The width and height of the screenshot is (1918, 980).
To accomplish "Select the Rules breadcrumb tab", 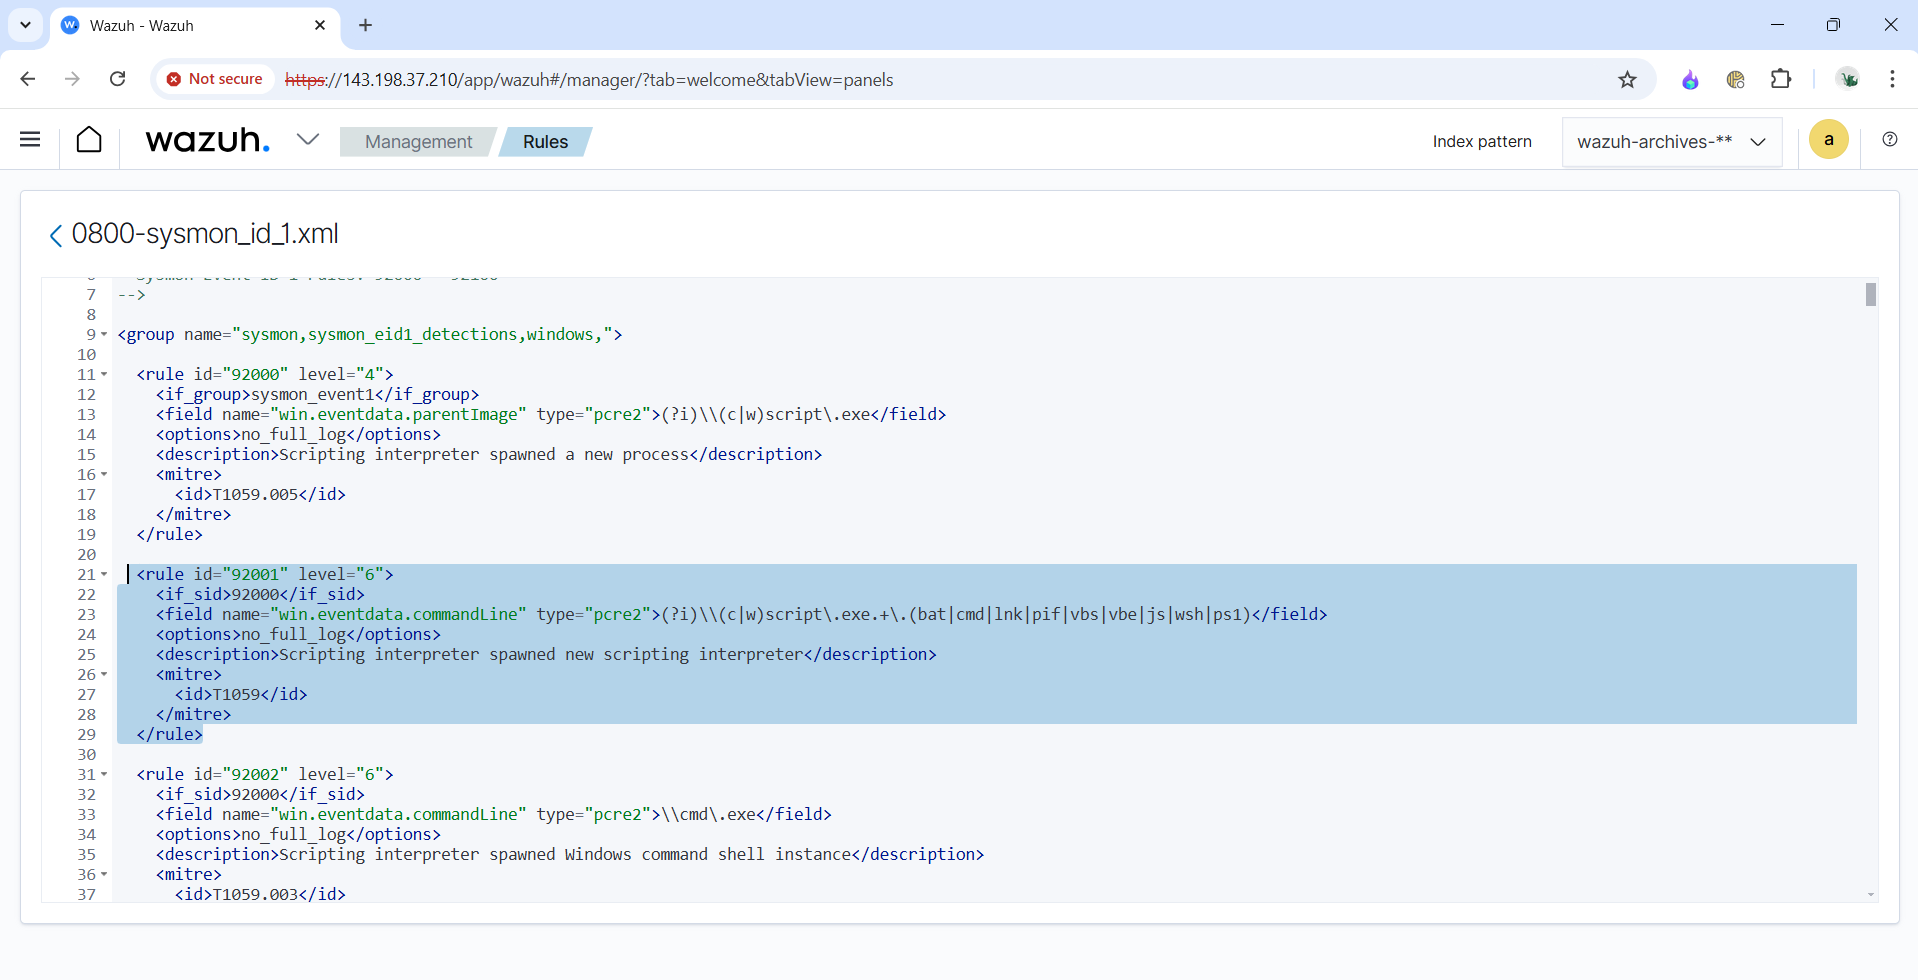I will tap(545, 142).
